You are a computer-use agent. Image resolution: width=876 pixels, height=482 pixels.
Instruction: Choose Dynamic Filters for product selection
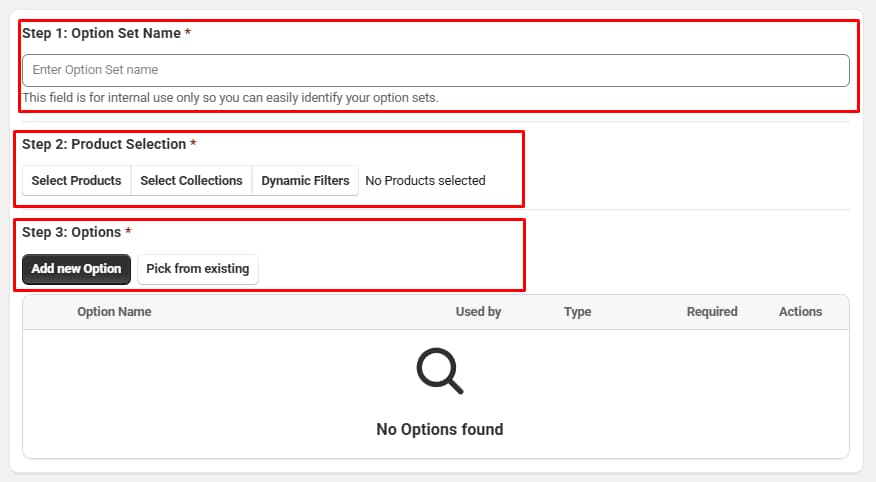(x=305, y=180)
